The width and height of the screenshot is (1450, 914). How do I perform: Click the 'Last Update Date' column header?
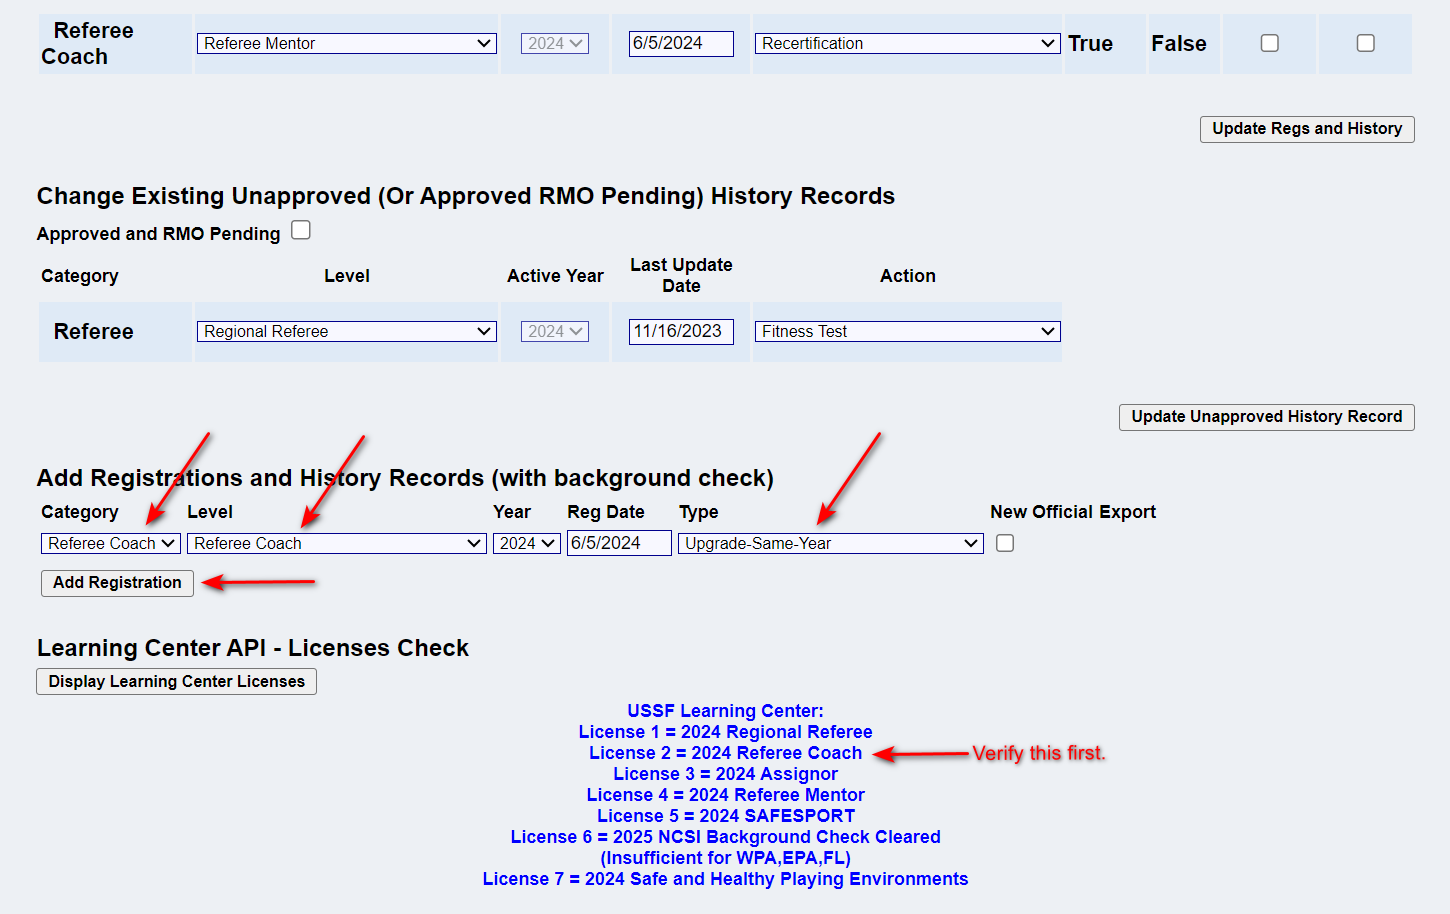(681, 275)
